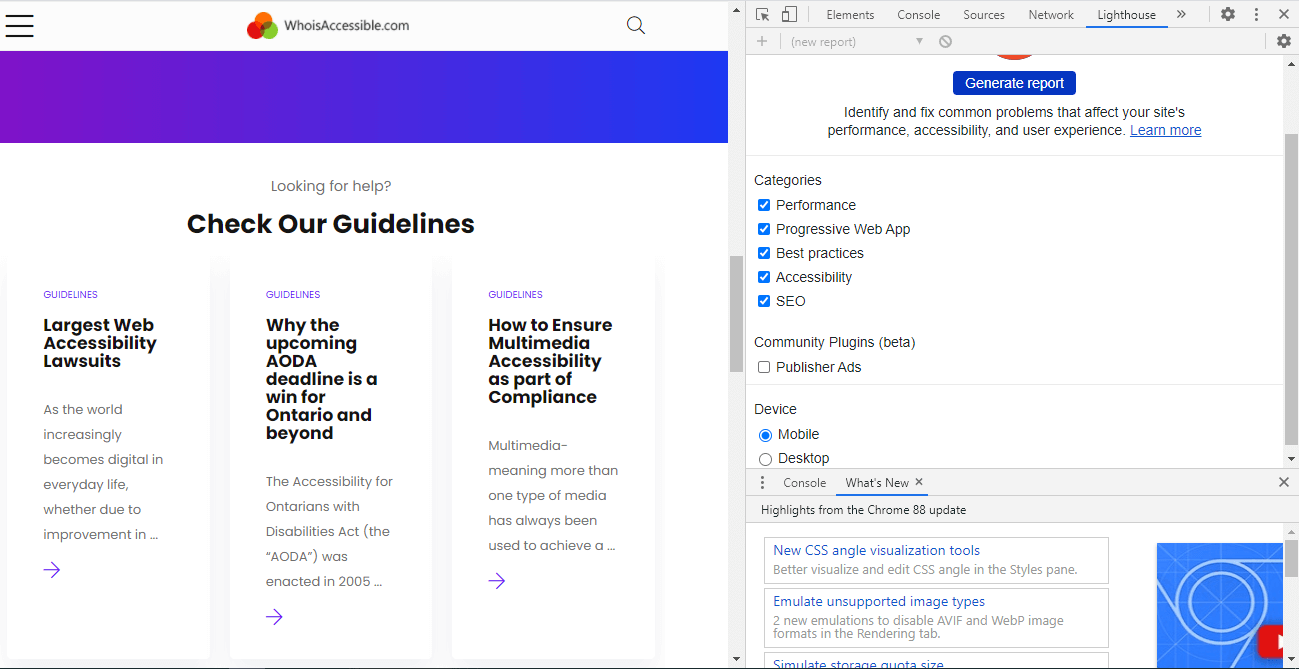The width and height of the screenshot is (1299, 669).
Task: Uncheck the Performance category
Action: coord(764,205)
